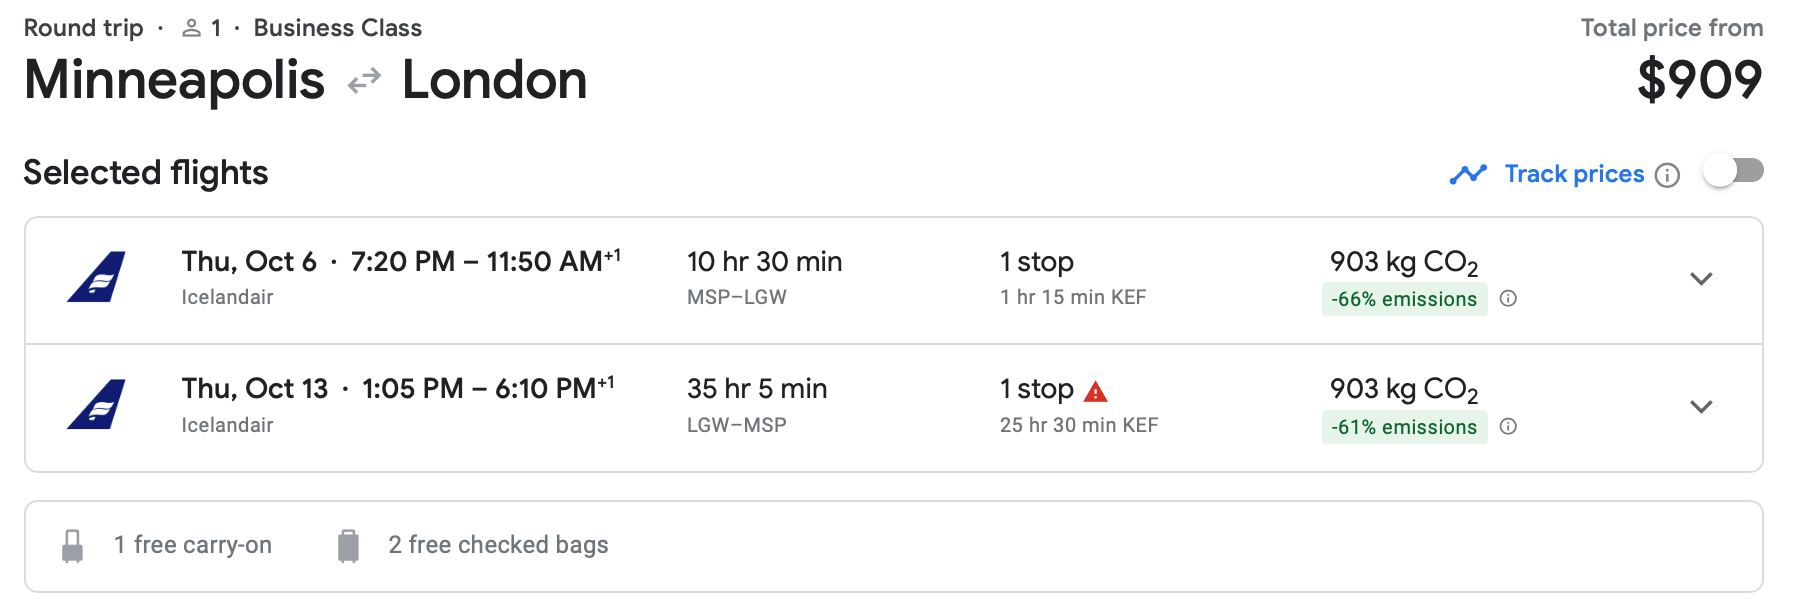1798x602 pixels.
Task: Click the red layover warning triangle
Action: pos(1096,391)
